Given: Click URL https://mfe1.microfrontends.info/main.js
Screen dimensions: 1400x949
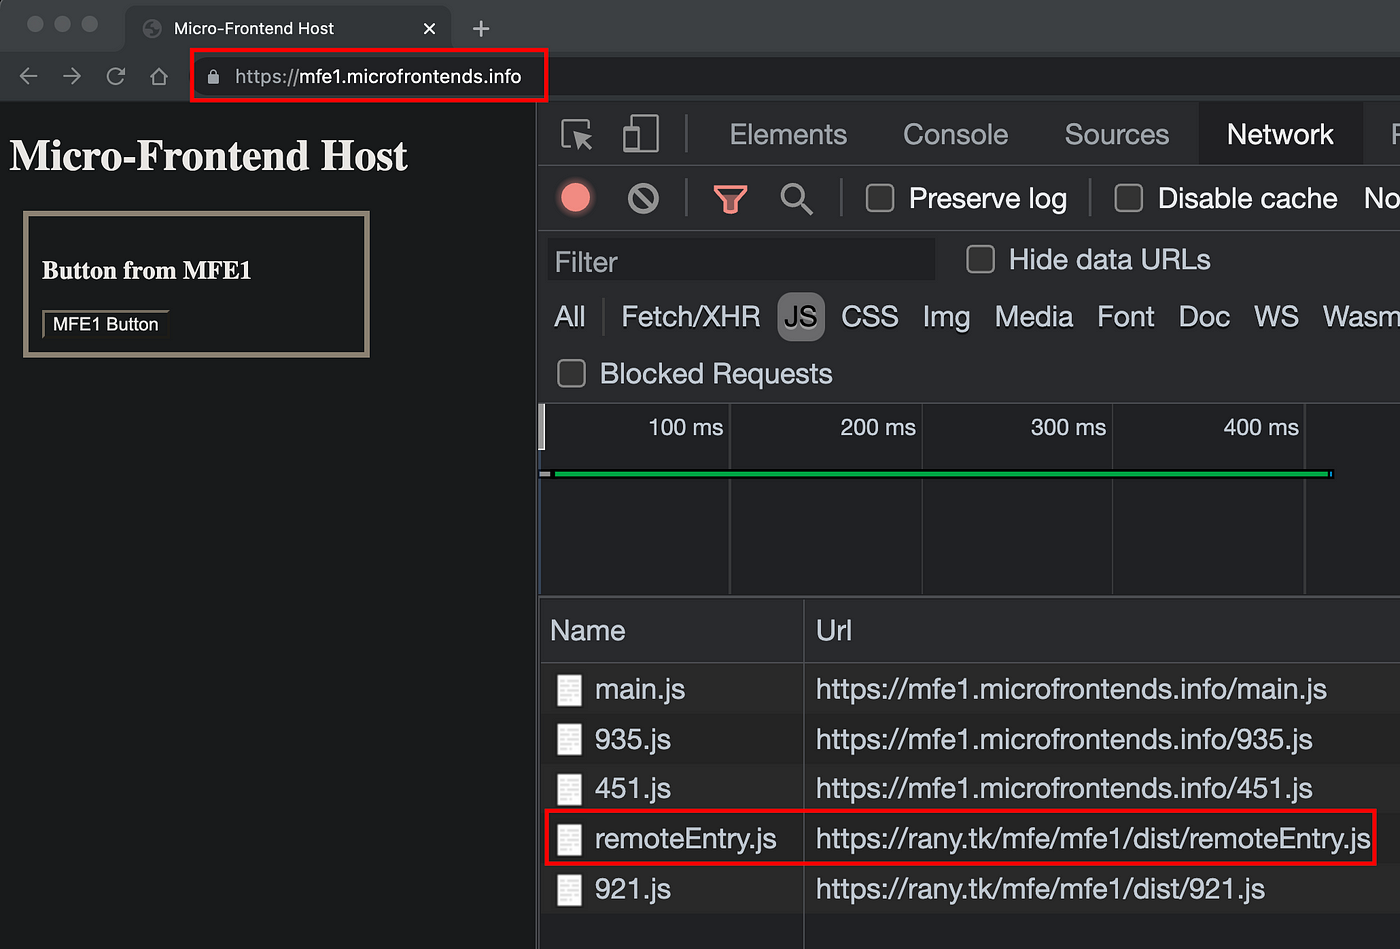Looking at the screenshot, I should coord(1071,689).
